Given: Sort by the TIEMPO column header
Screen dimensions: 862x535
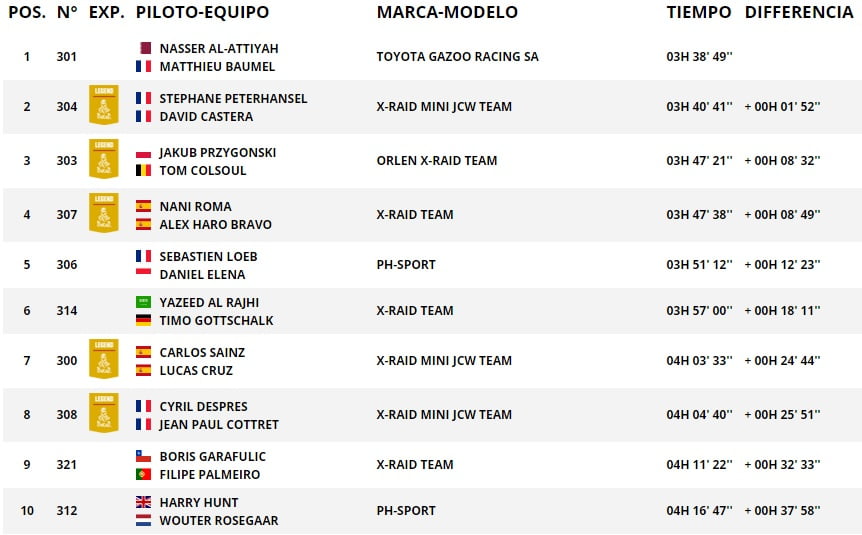Looking at the screenshot, I should coord(699,12).
